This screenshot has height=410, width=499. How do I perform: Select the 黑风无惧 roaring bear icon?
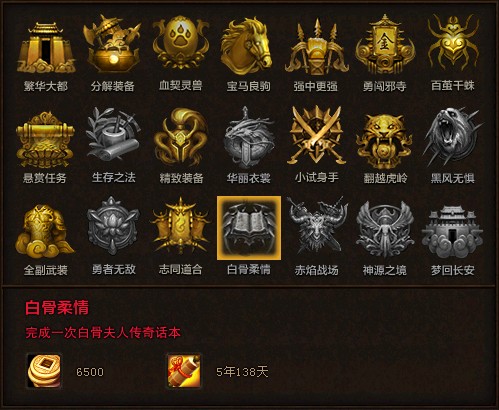[452, 137]
